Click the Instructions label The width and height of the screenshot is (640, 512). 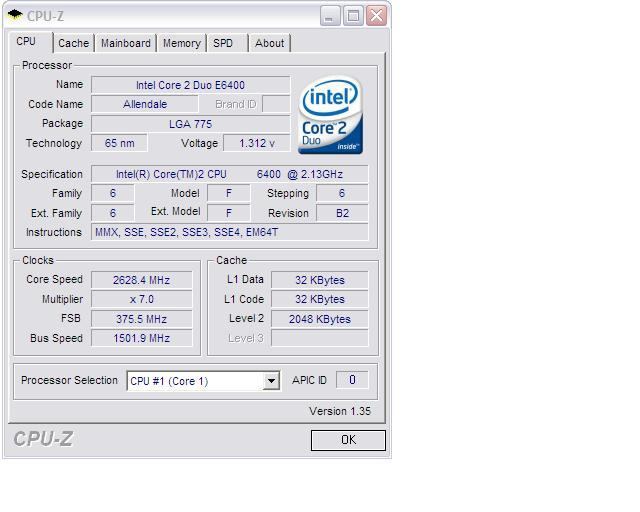click(54, 232)
